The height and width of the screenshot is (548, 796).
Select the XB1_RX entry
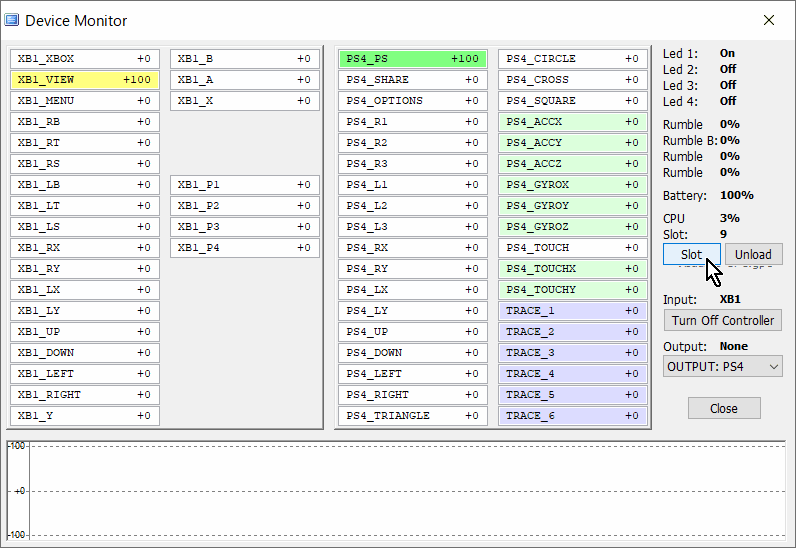pyautogui.click(x=85, y=248)
